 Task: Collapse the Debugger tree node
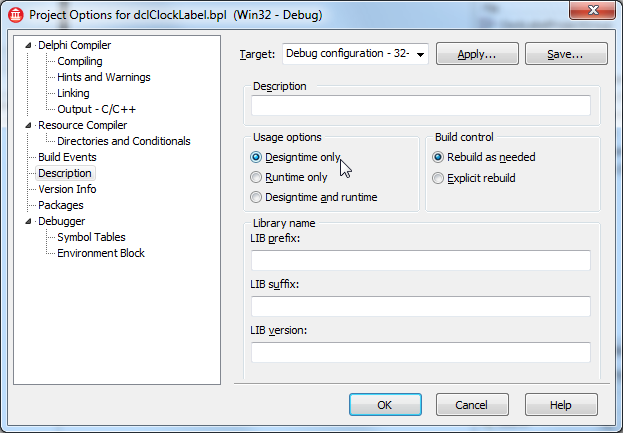point(28,221)
